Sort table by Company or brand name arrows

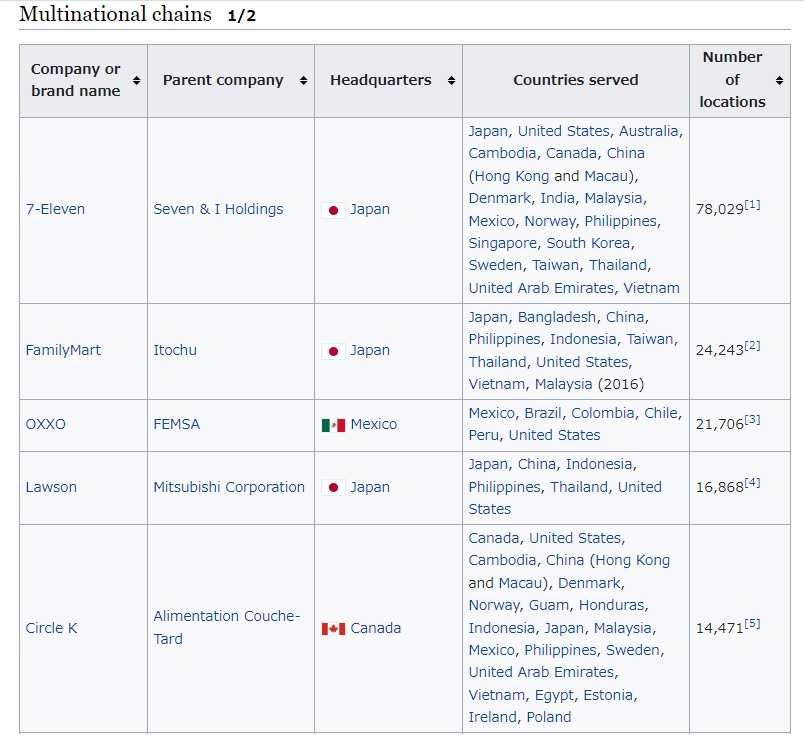click(136, 80)
